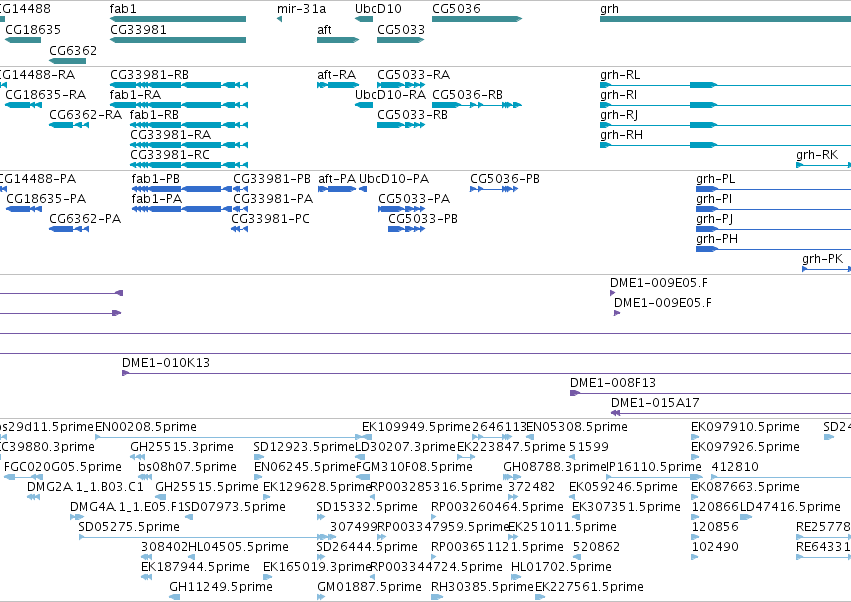Click the EK097910.5prime EST label
The height and width of the screenshot is (602, 851).
coord(745,427)
